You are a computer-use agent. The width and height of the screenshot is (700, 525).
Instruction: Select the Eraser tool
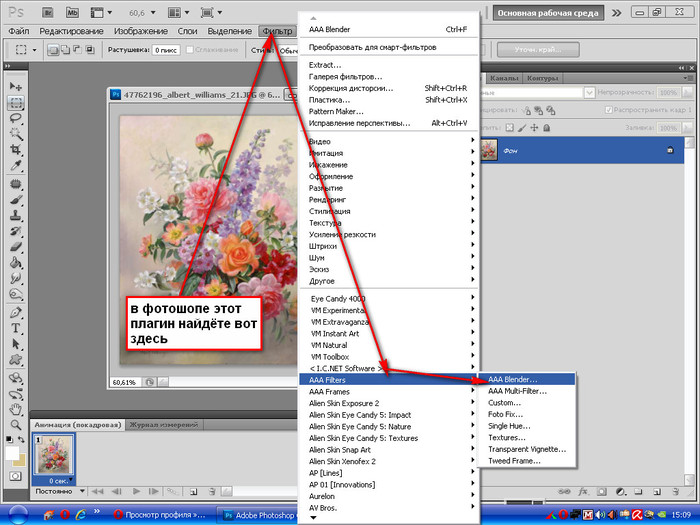(16, 246)
